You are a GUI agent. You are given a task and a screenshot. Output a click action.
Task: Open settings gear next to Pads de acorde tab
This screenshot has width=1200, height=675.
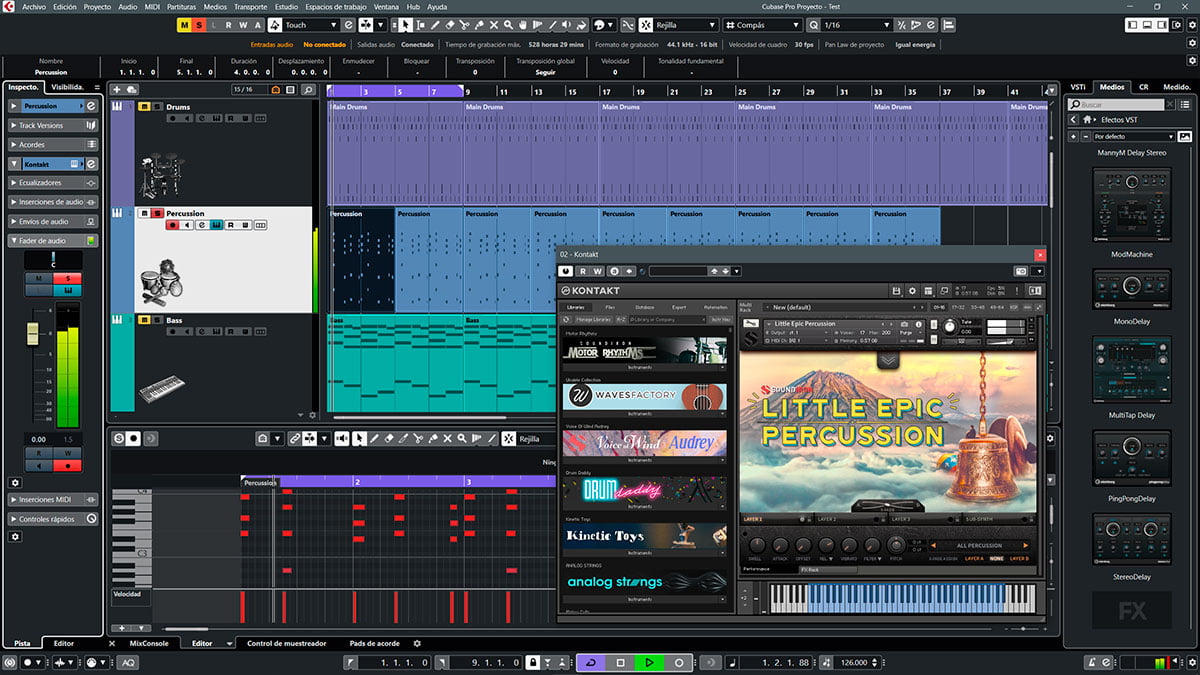point(417,643)
